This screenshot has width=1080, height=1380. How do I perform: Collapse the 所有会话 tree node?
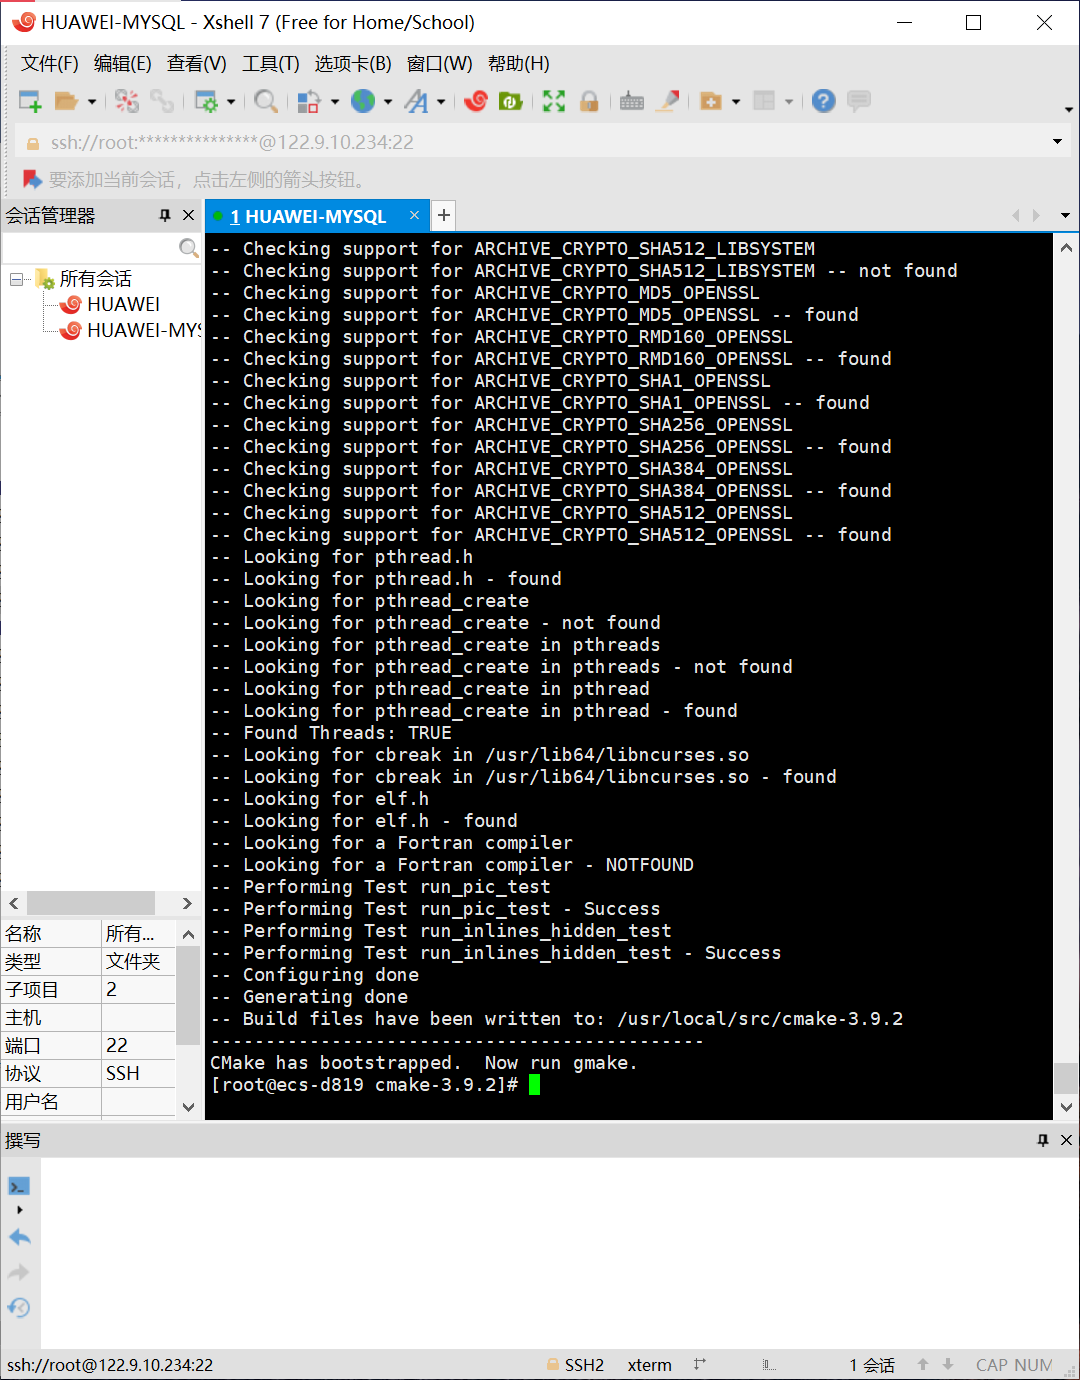[17, 279]
